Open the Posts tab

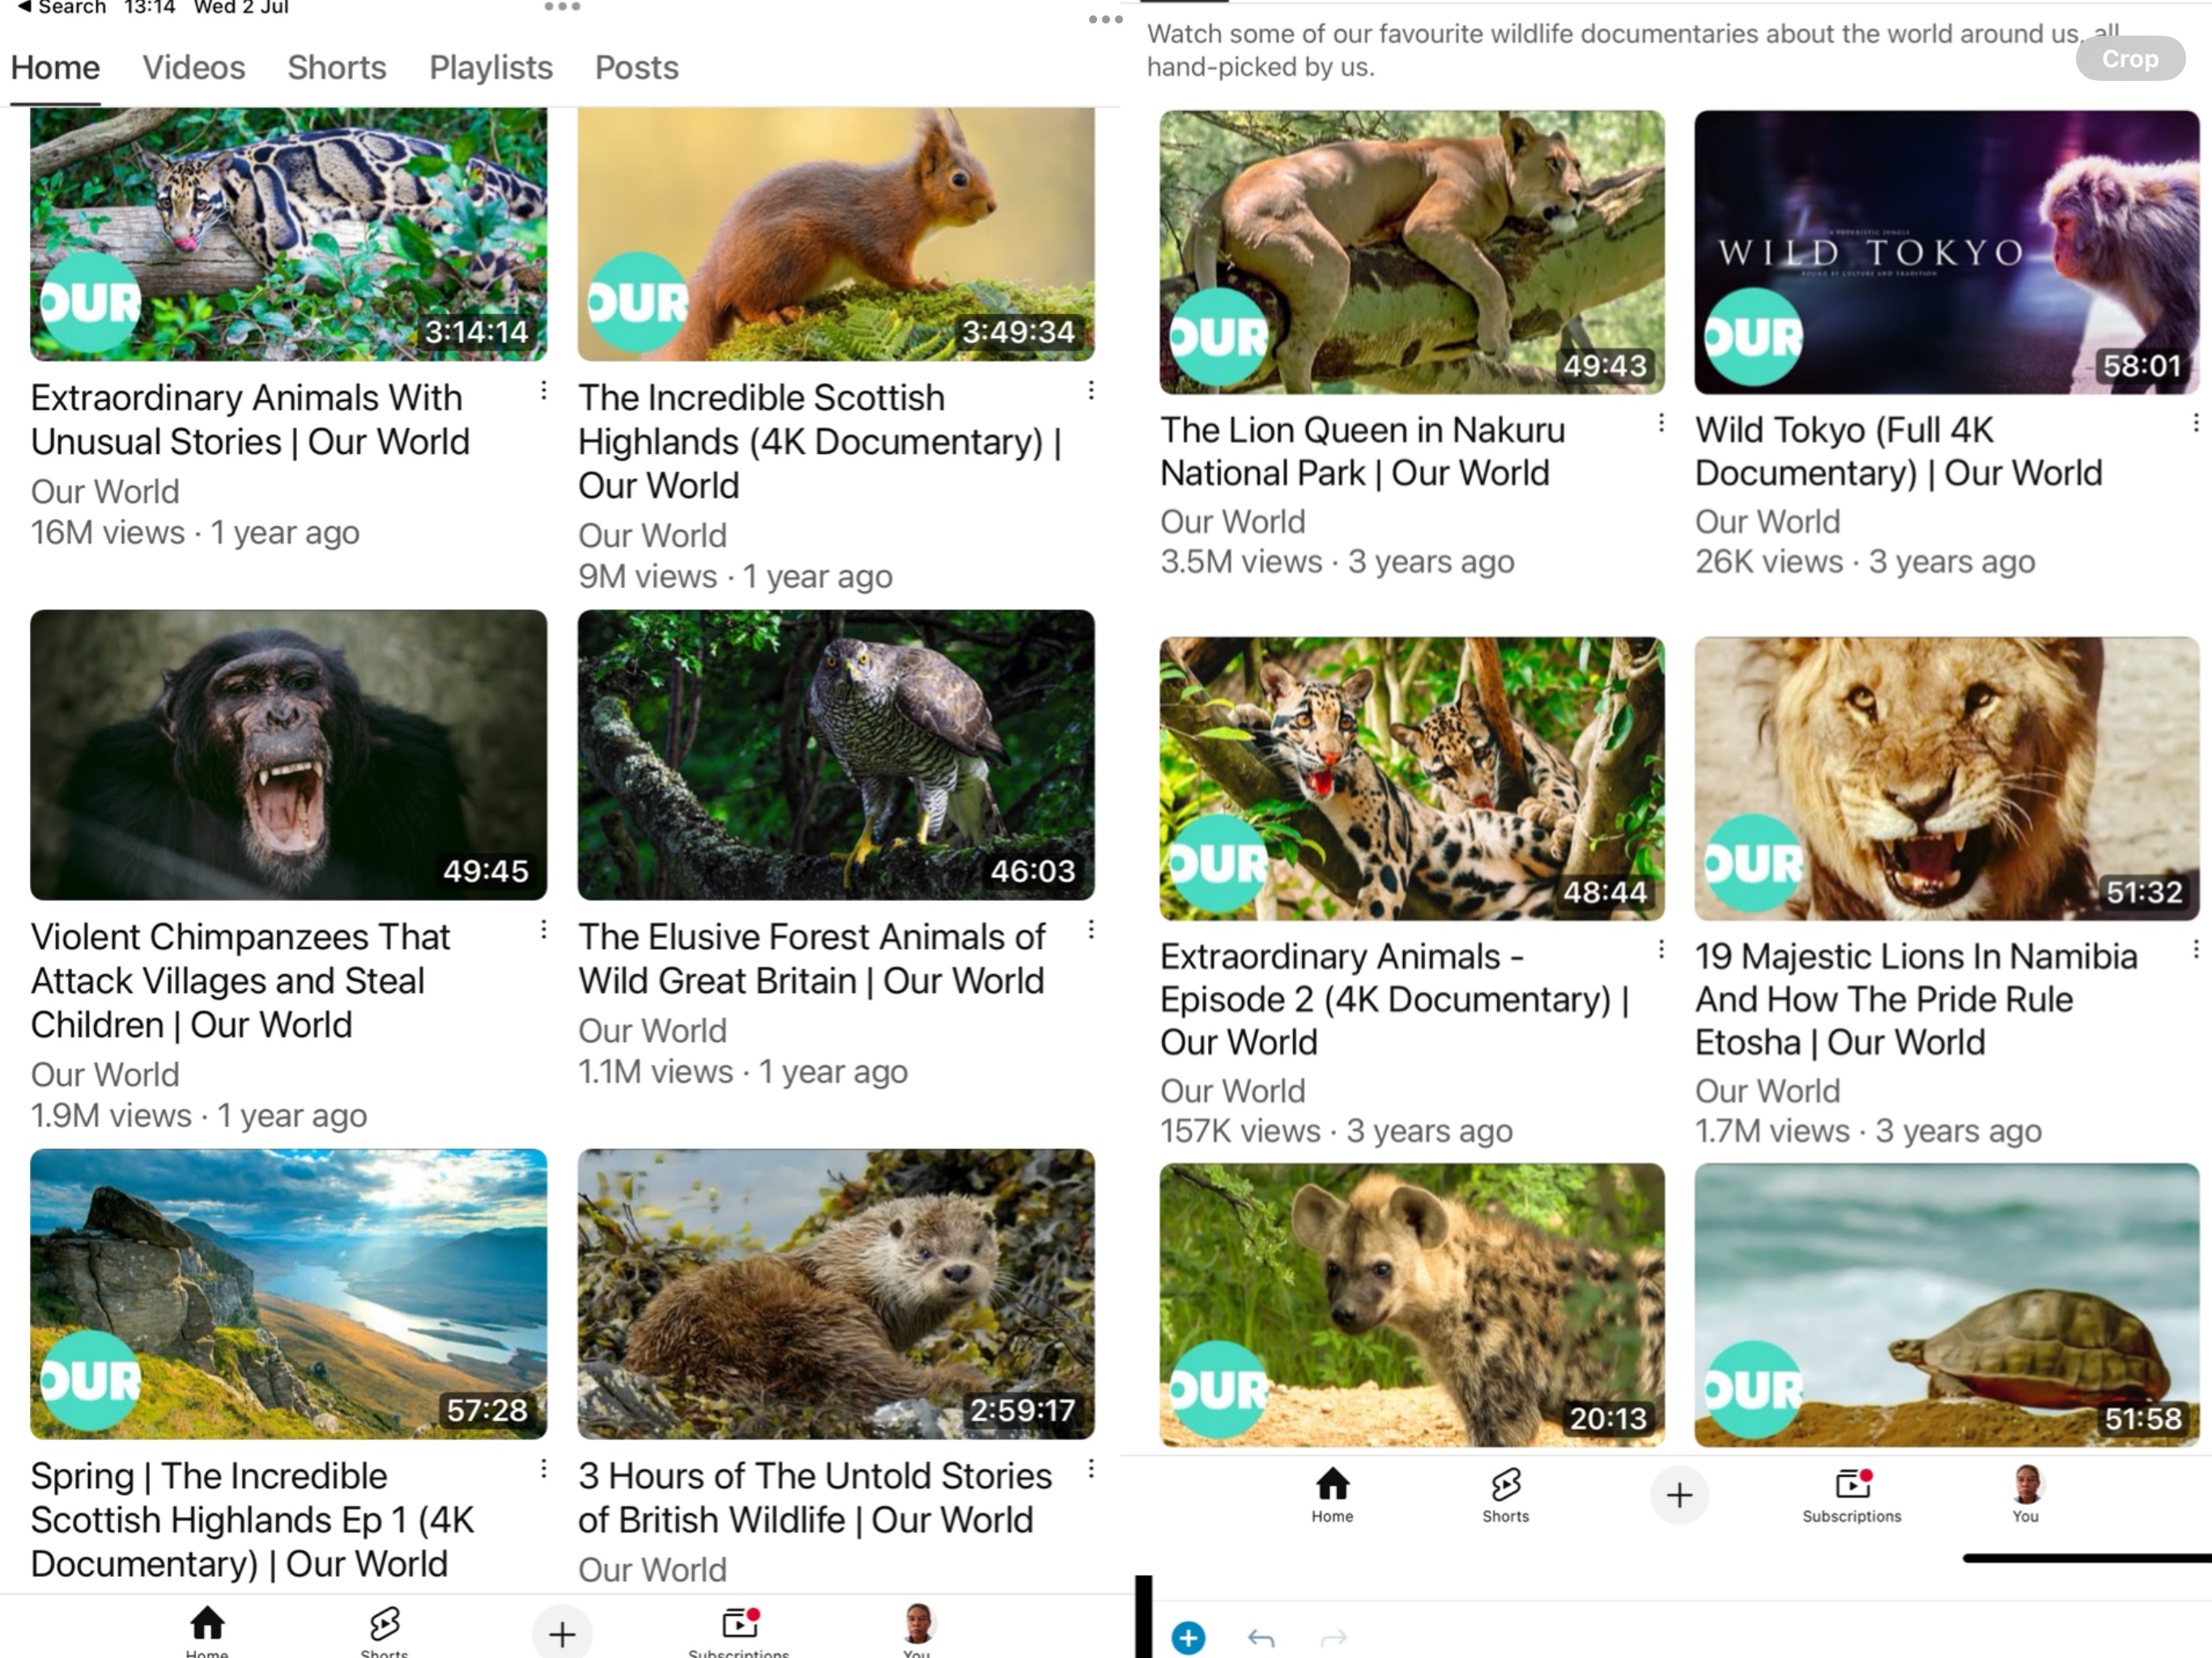click(x=636, y=68)
